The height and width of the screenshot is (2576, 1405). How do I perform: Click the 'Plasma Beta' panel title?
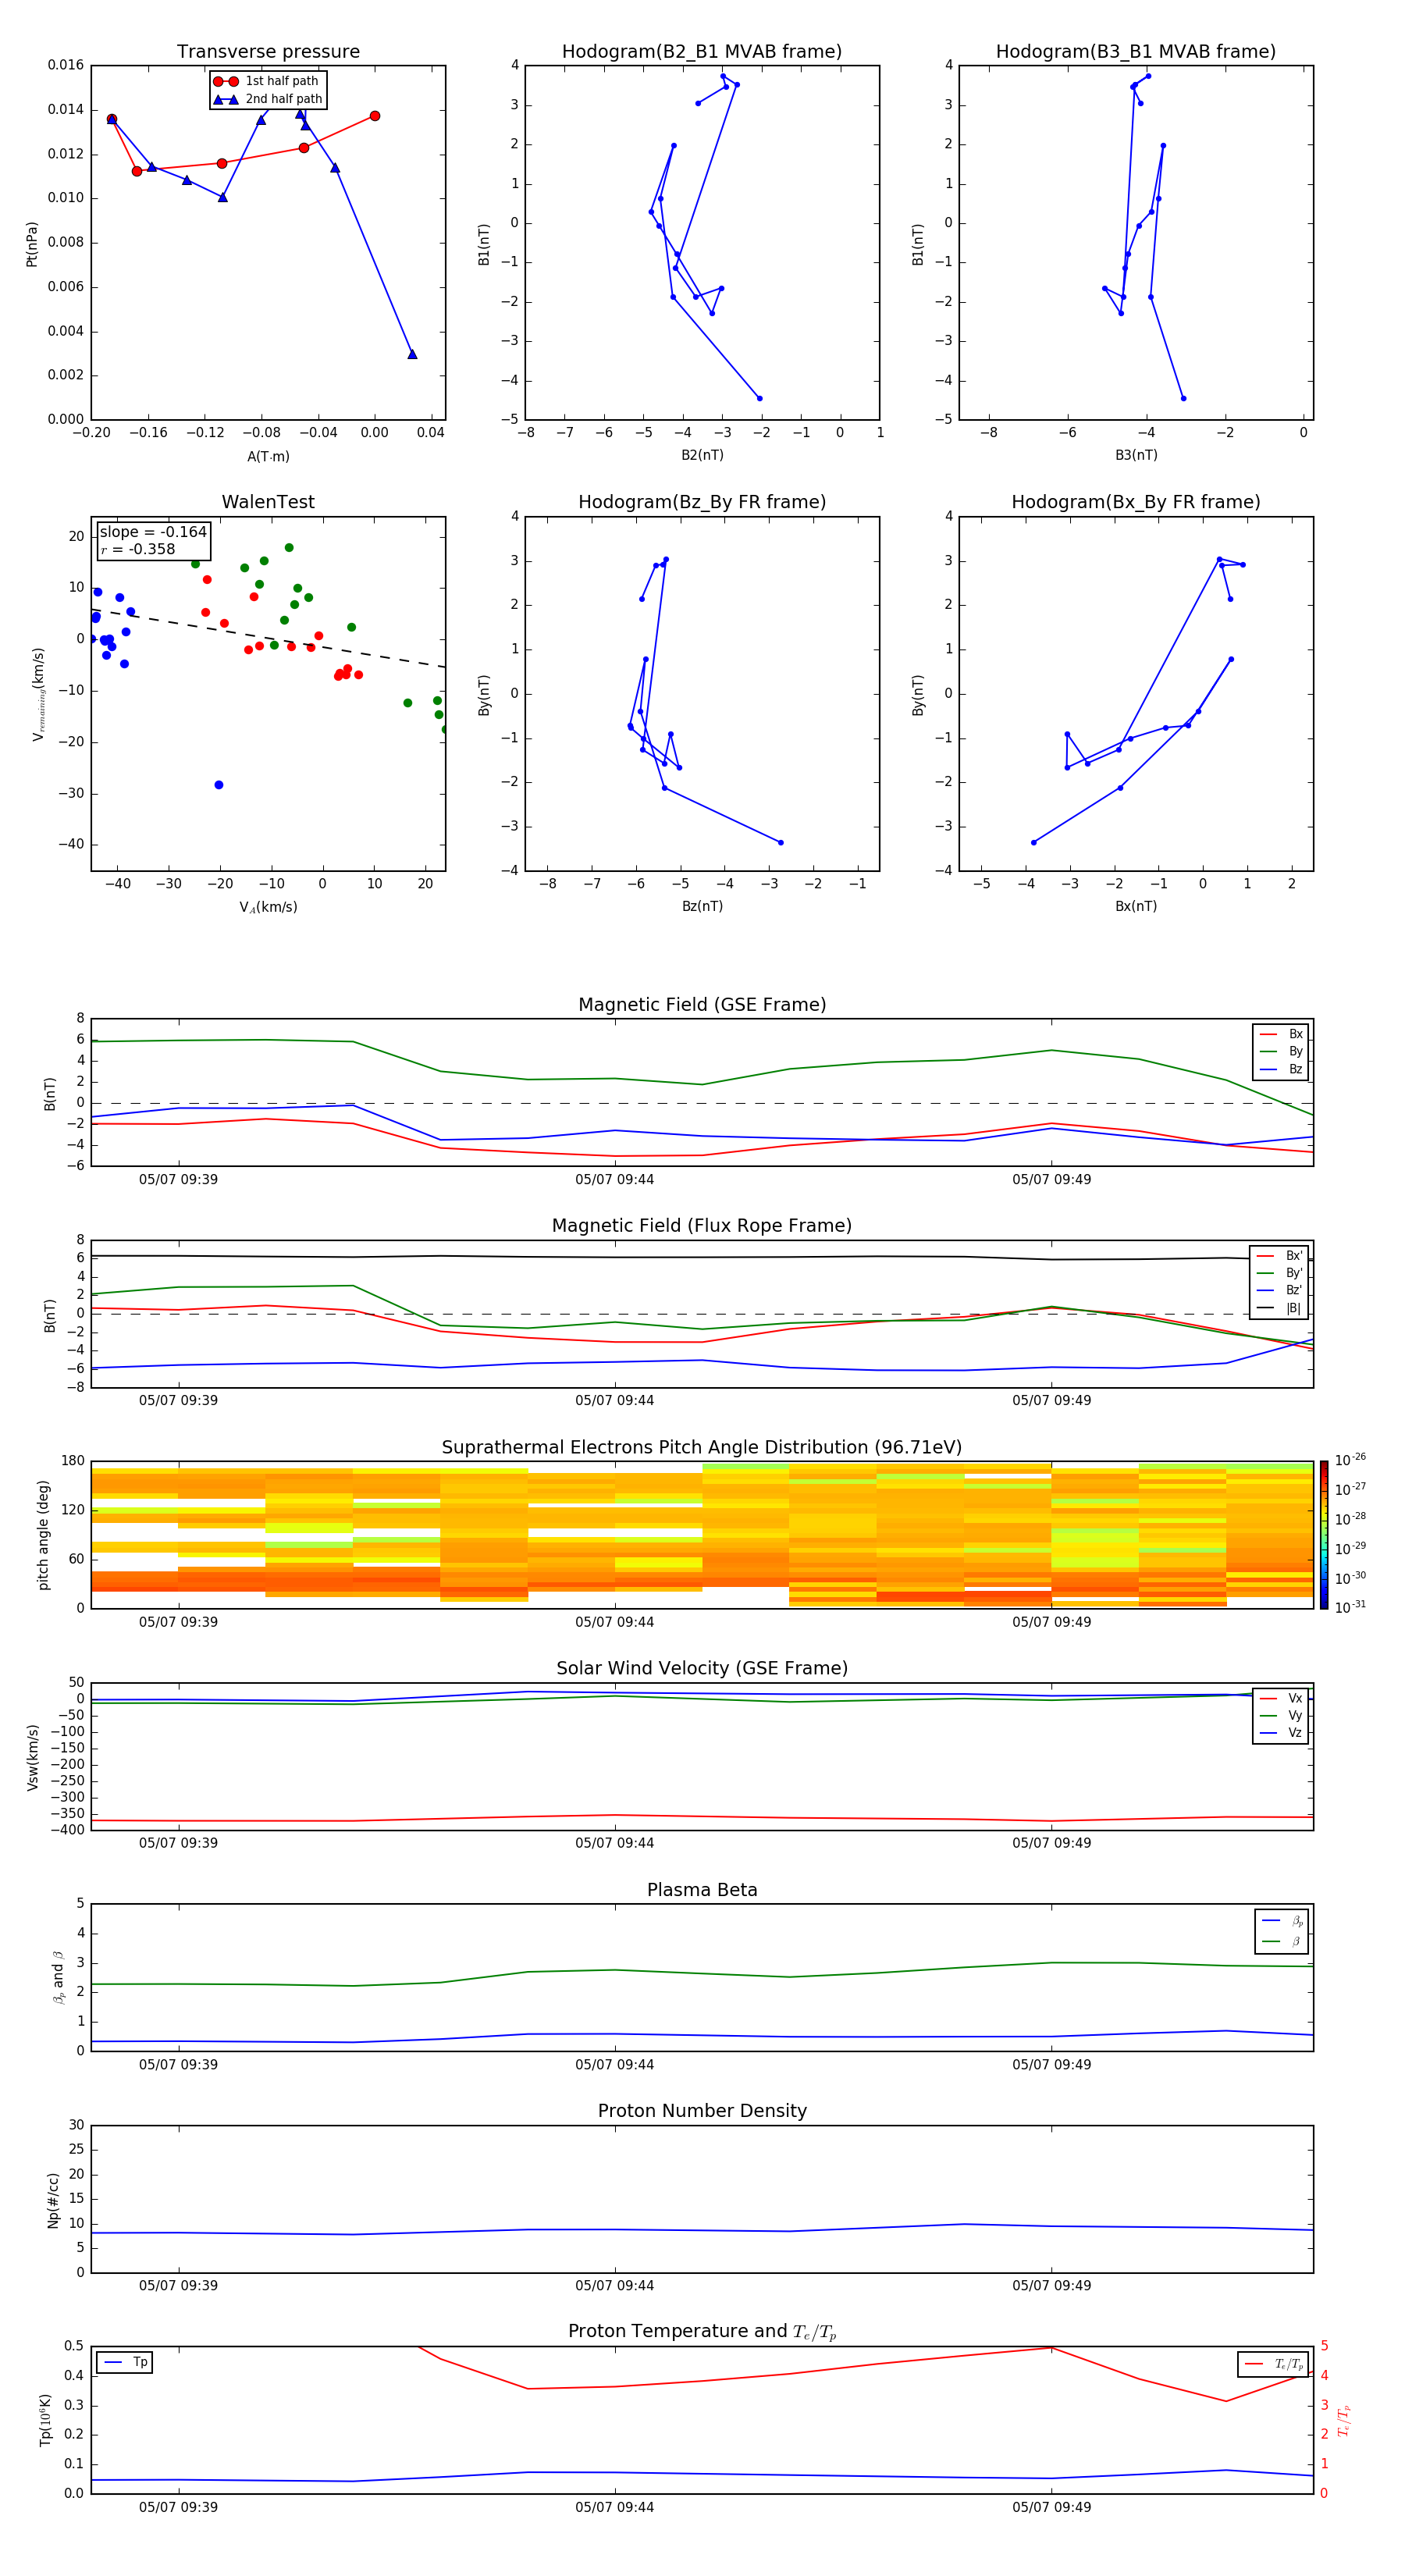tap(702, 1891)
